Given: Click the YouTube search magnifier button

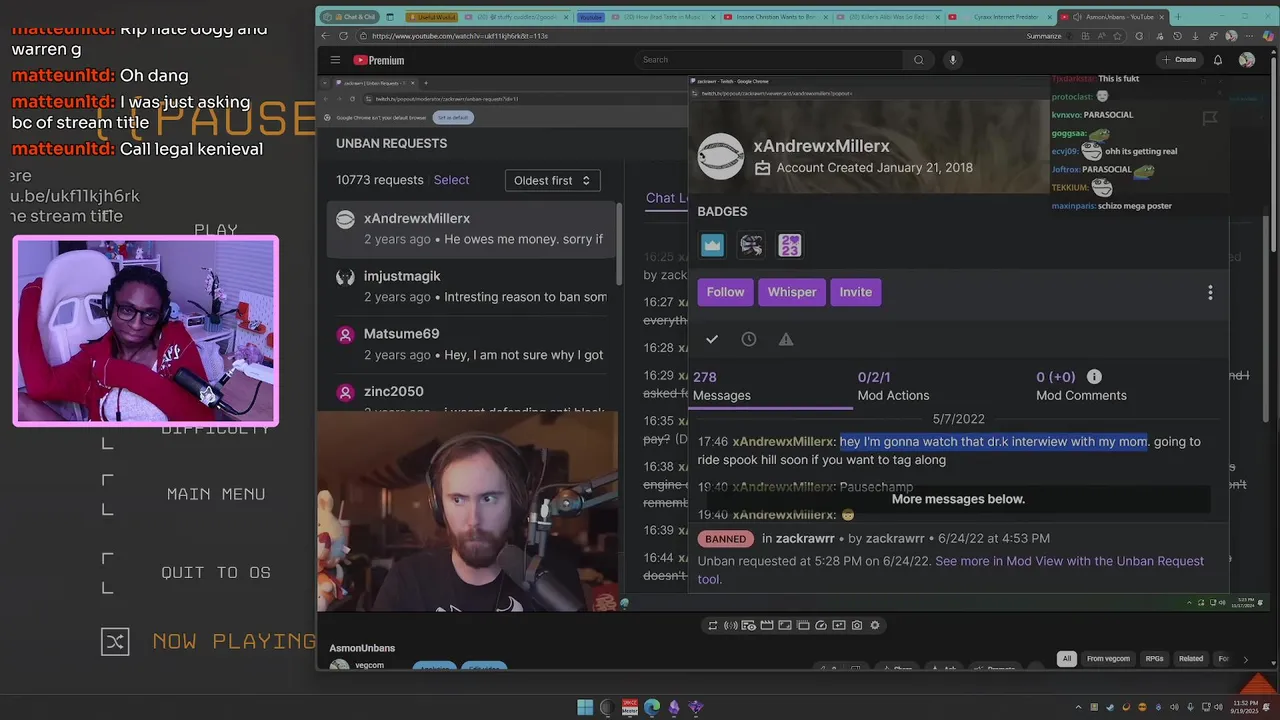Looking at the screenshot, I should point(918,60).
